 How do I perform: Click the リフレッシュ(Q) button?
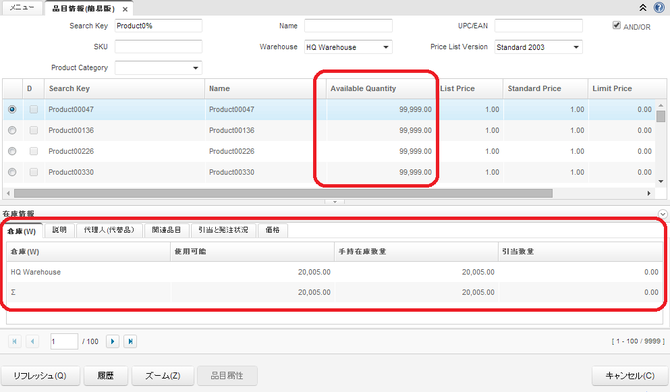point(40,376)
